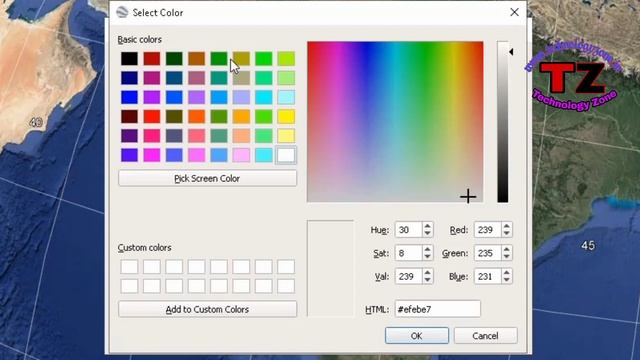Click the Sat value input field
The height and width of the screenshot is (360, 640).
[408, 253]
